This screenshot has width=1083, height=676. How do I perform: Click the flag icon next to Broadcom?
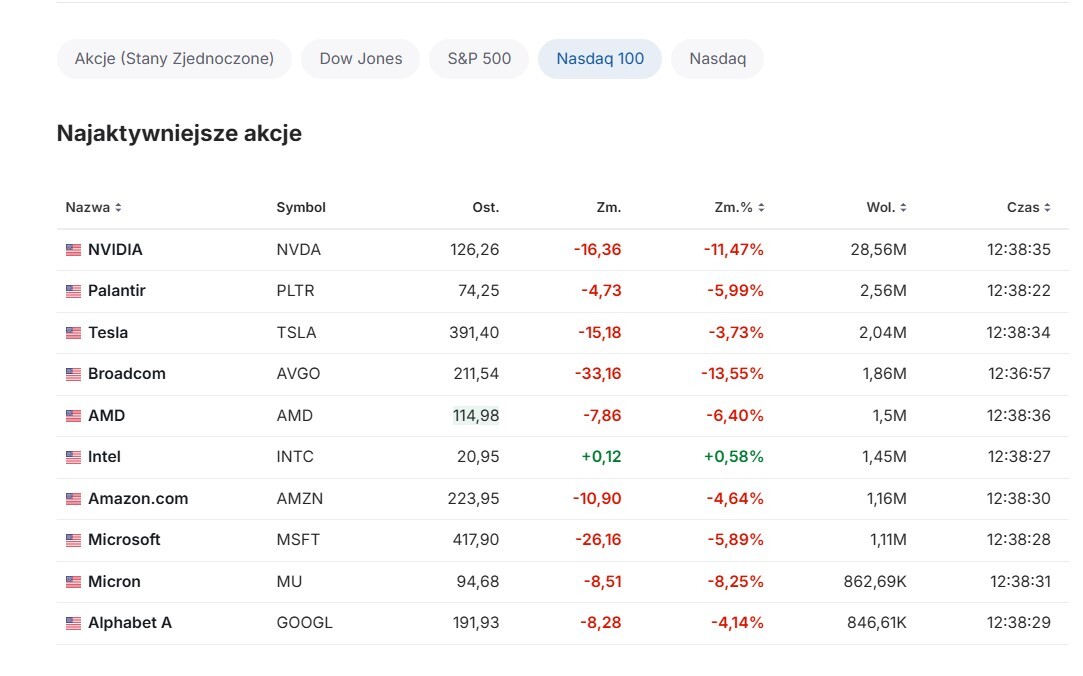(x=73, y=374)
